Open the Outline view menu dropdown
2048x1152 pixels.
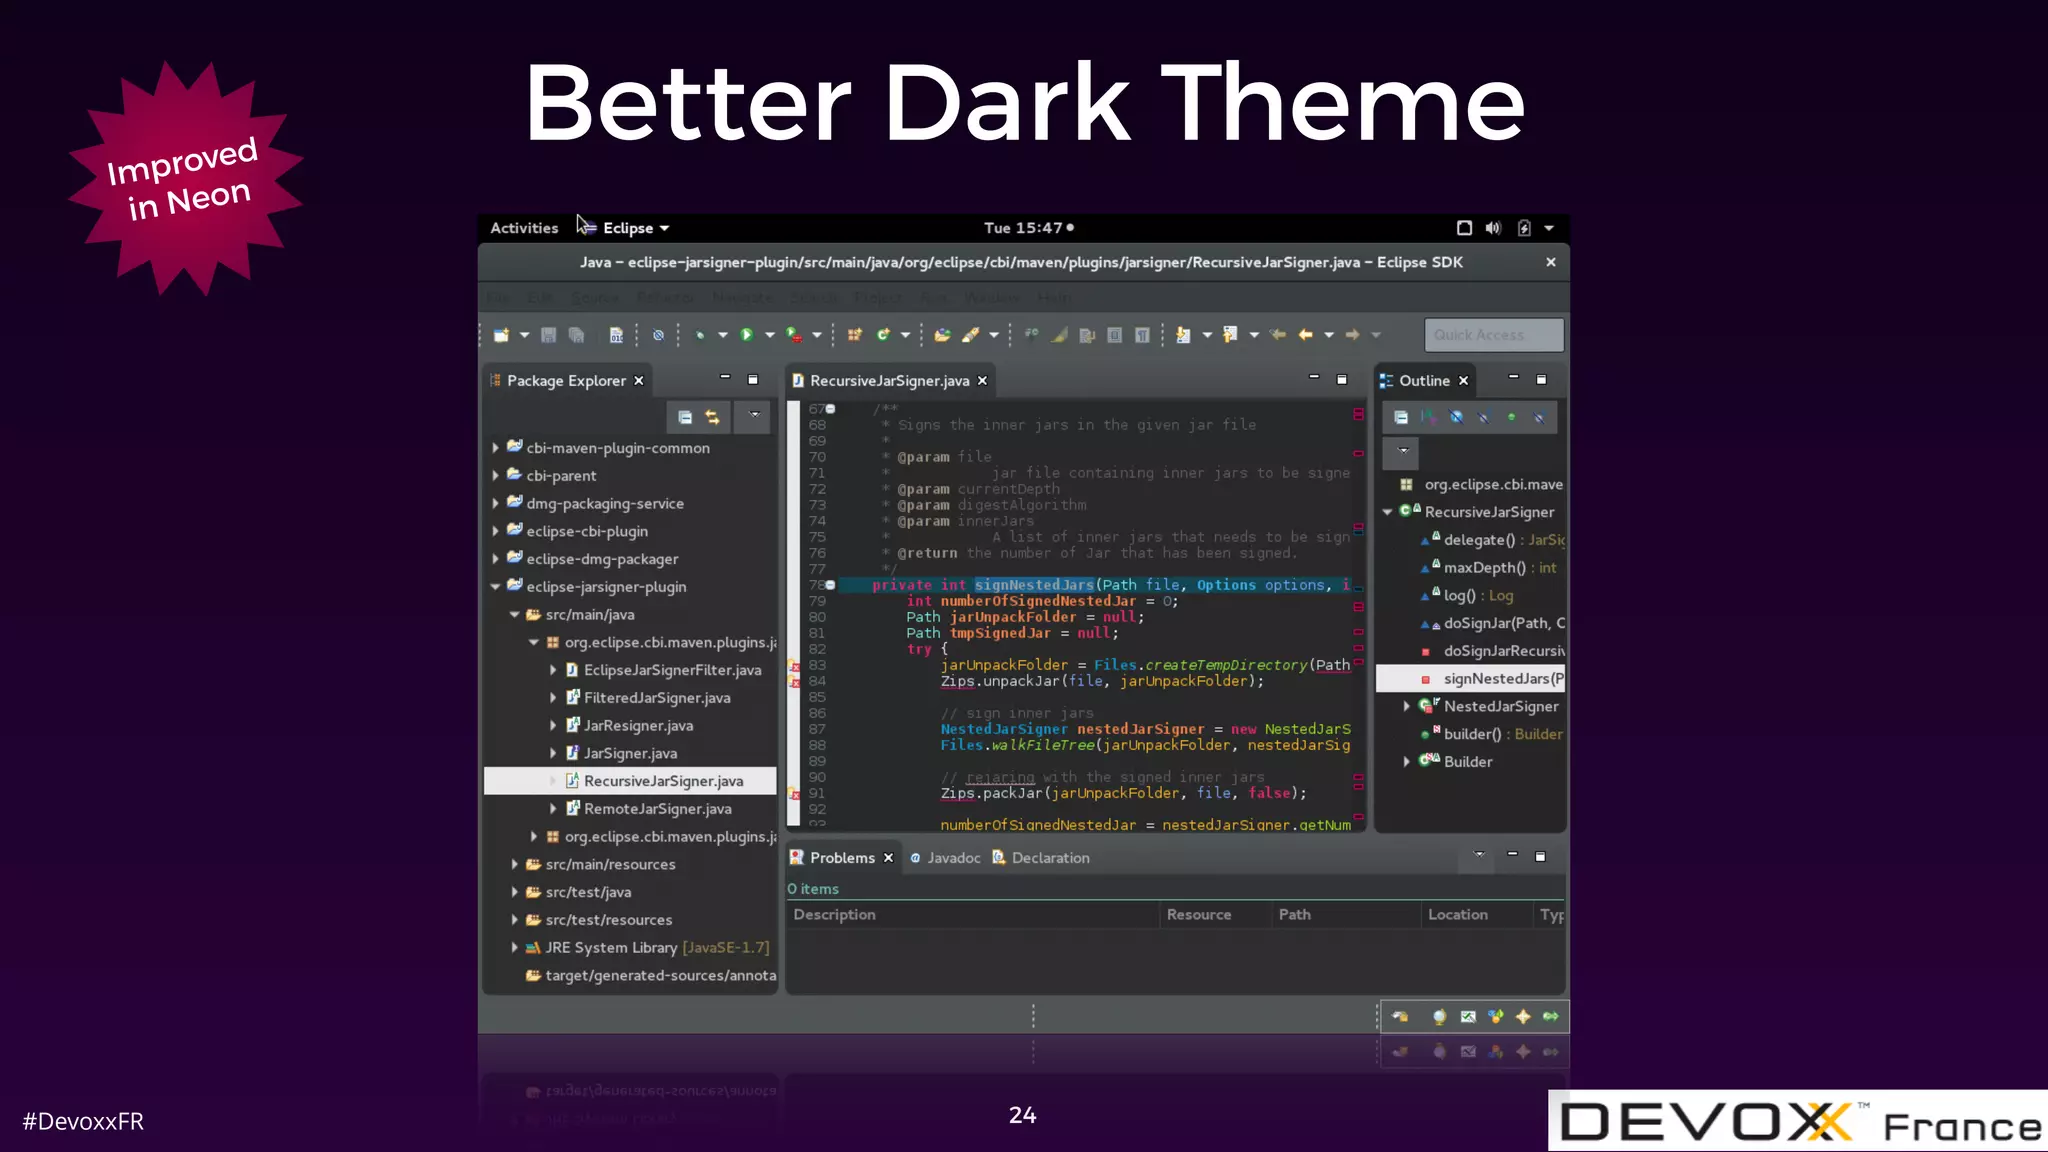pyautogui.click(x=1402, y=452)
